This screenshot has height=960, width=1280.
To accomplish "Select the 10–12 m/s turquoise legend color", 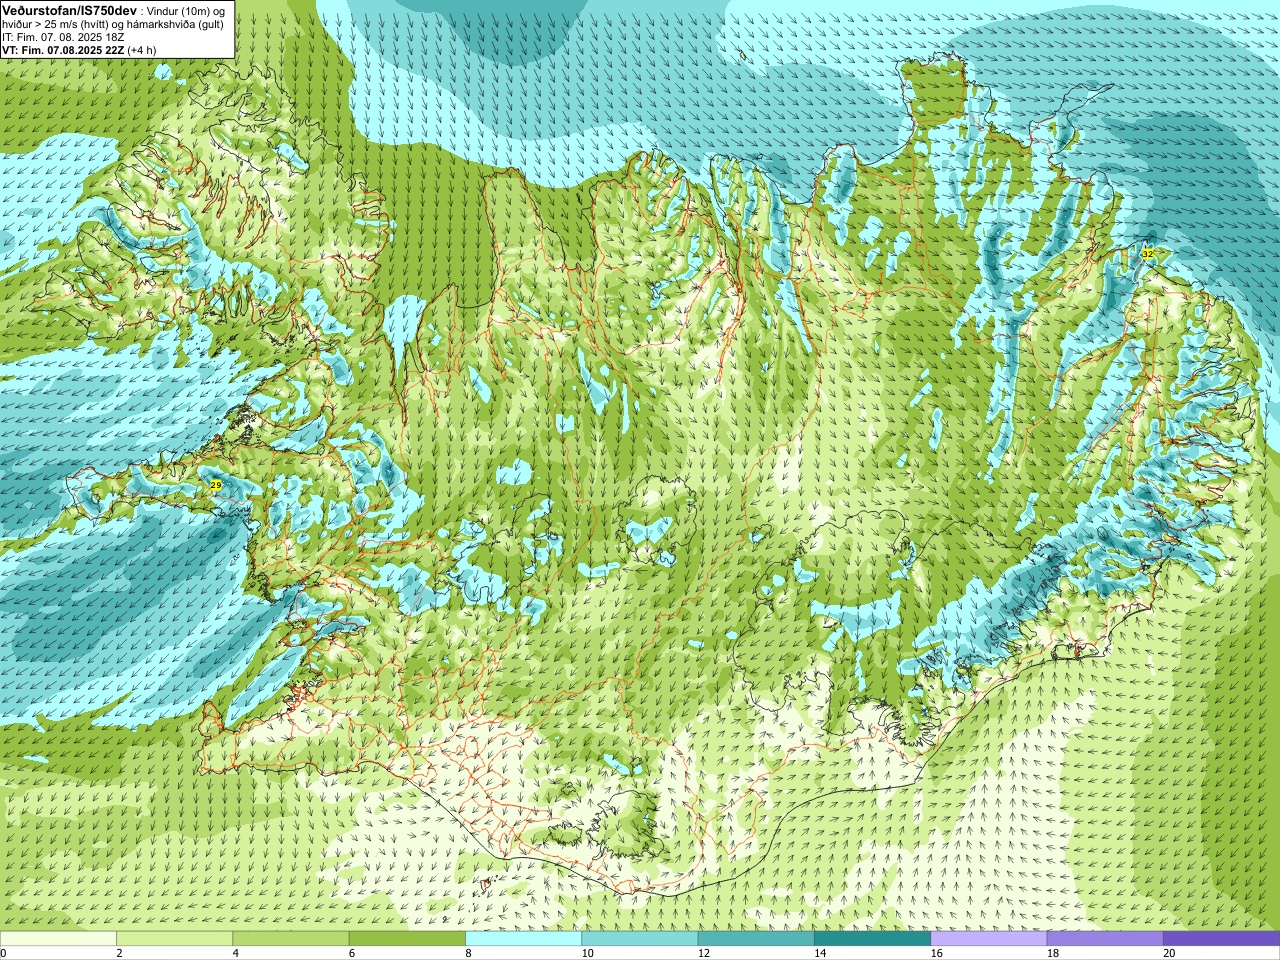I will coord(640,939).
